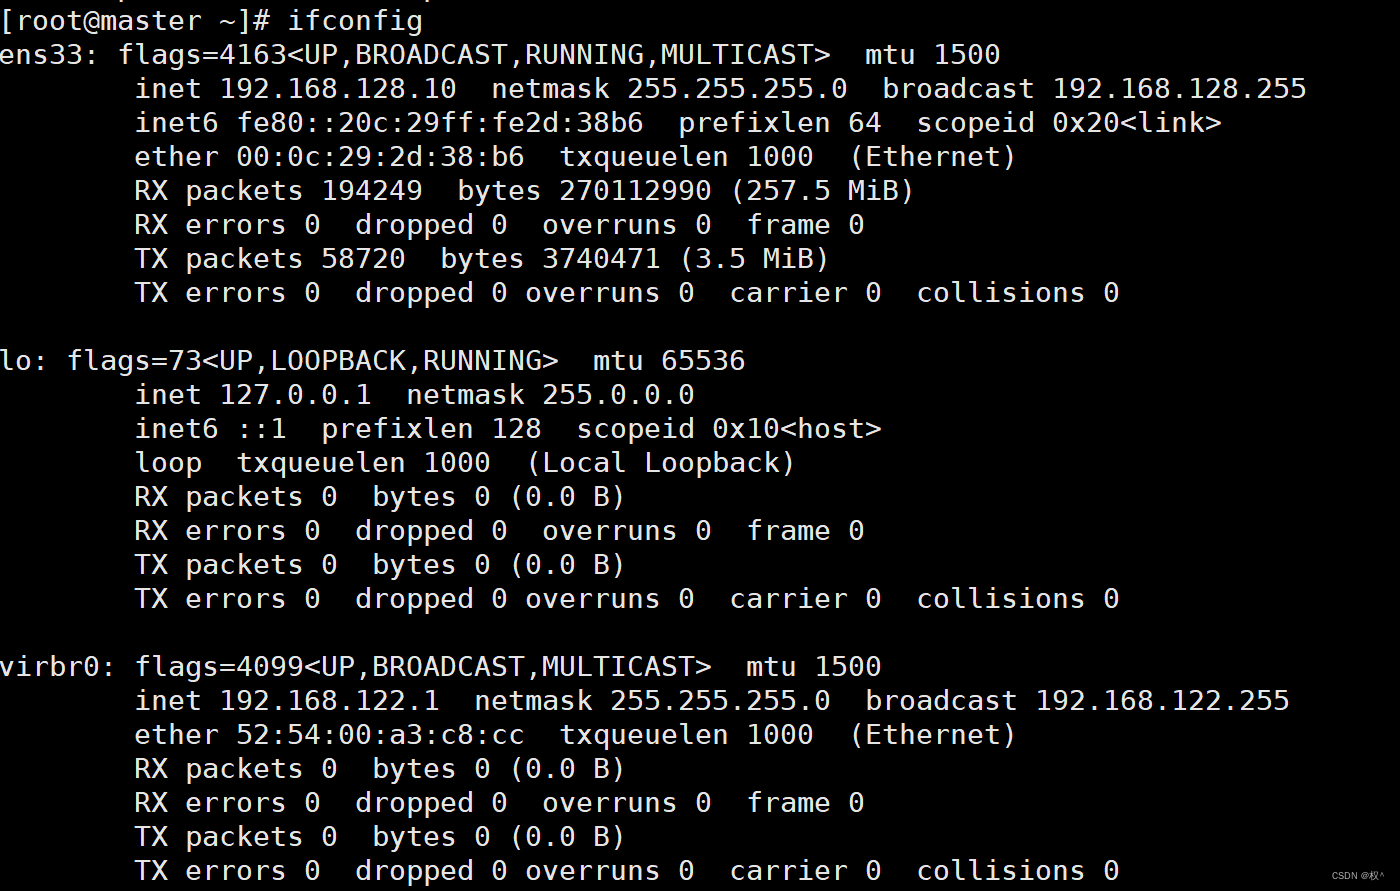Click the MAC address '52:54:00:a3:c8:cc'

380,734
